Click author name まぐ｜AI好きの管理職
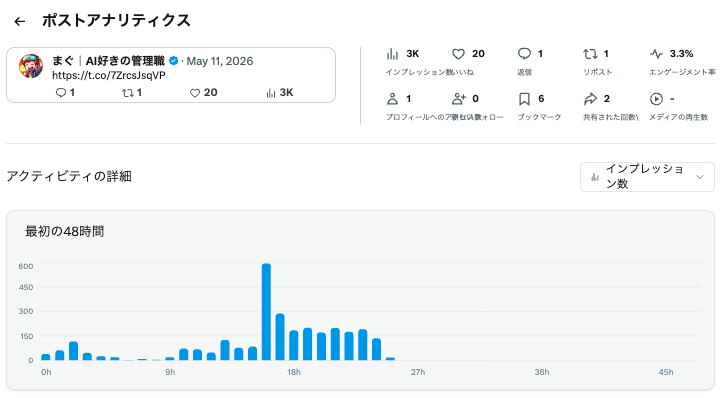 (x=108, y=61)
